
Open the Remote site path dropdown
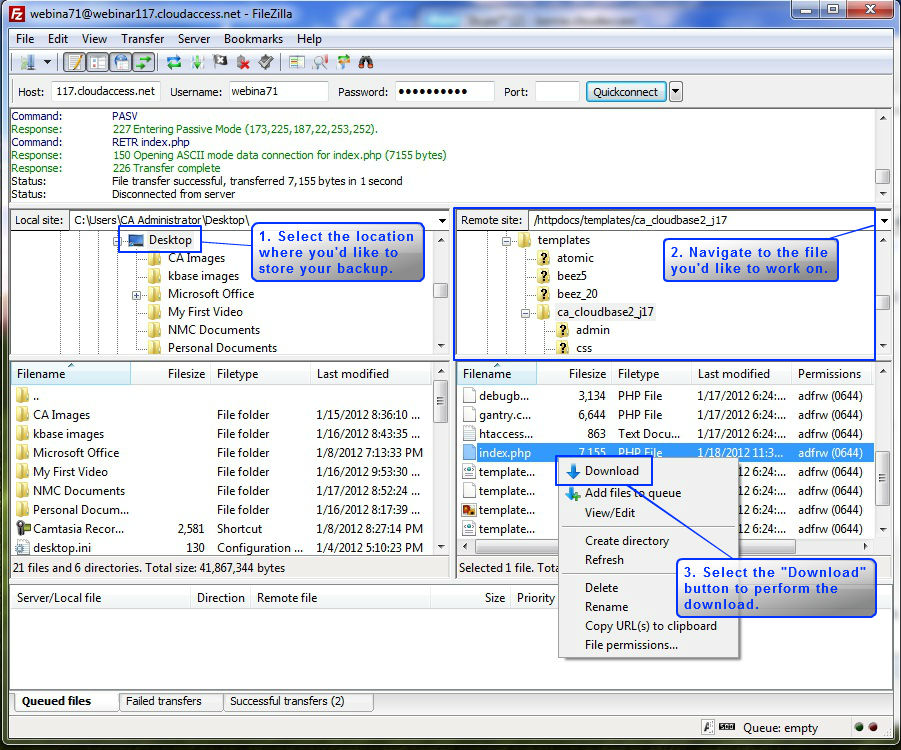pyautogui.click(x=884, y=220)
